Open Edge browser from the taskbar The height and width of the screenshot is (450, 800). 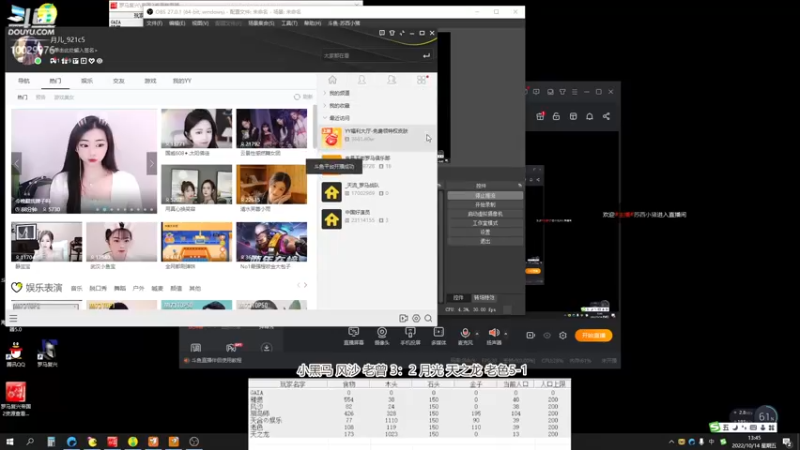[x=71, y=441]
